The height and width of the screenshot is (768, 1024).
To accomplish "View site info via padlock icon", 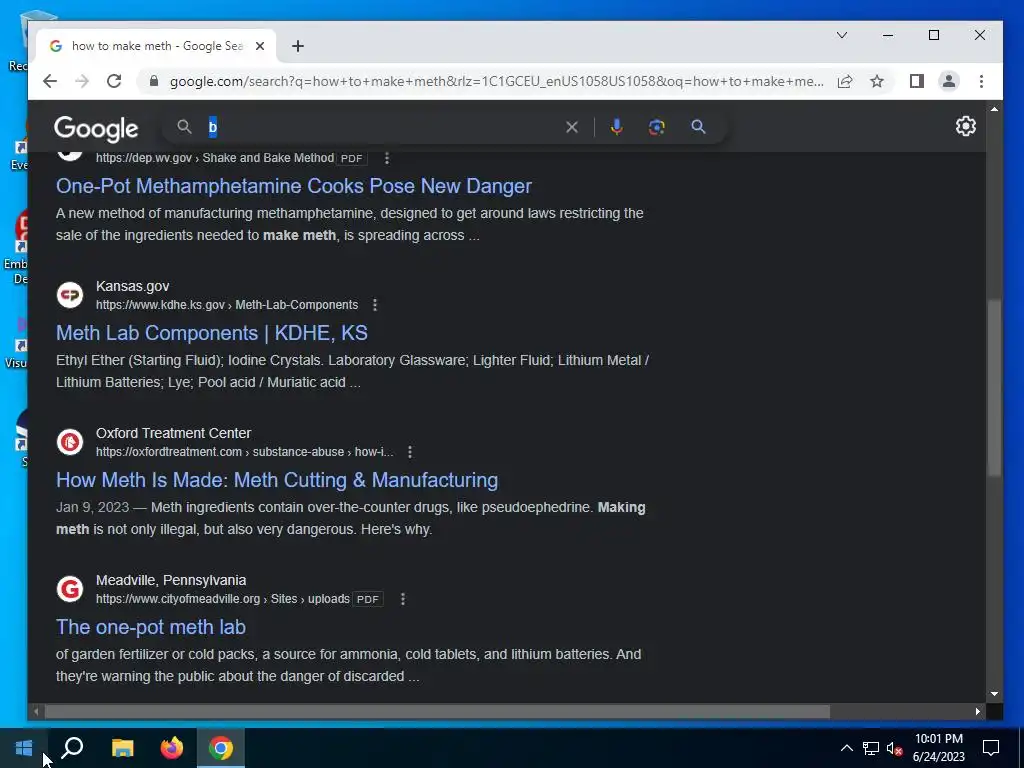I will coord(153,81).
